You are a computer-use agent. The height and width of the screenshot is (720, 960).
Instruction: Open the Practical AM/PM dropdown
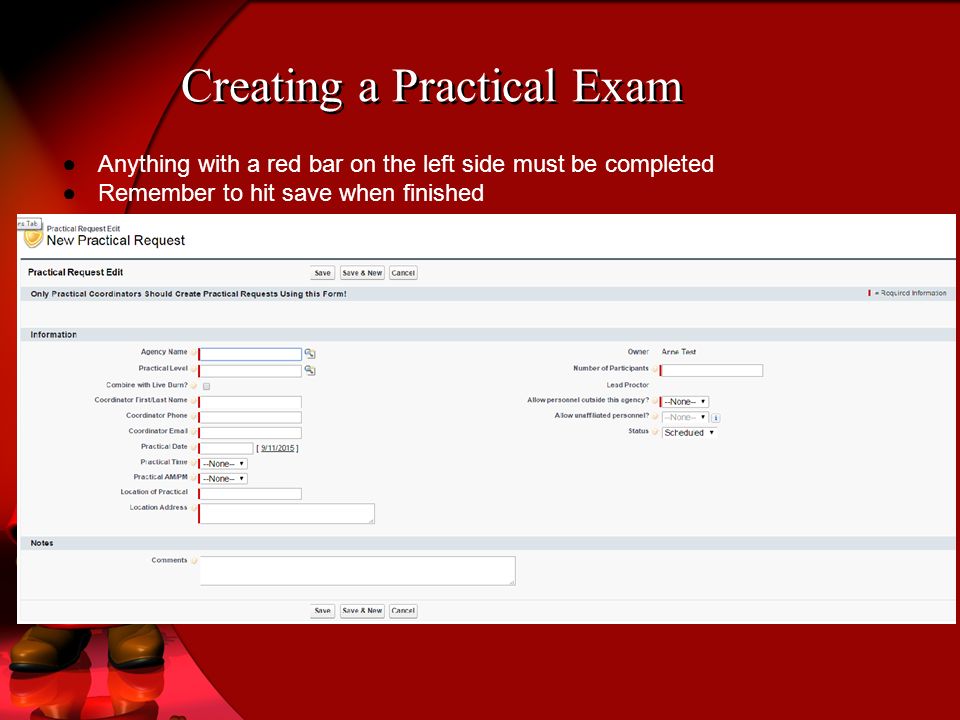(x=223, y=479)
